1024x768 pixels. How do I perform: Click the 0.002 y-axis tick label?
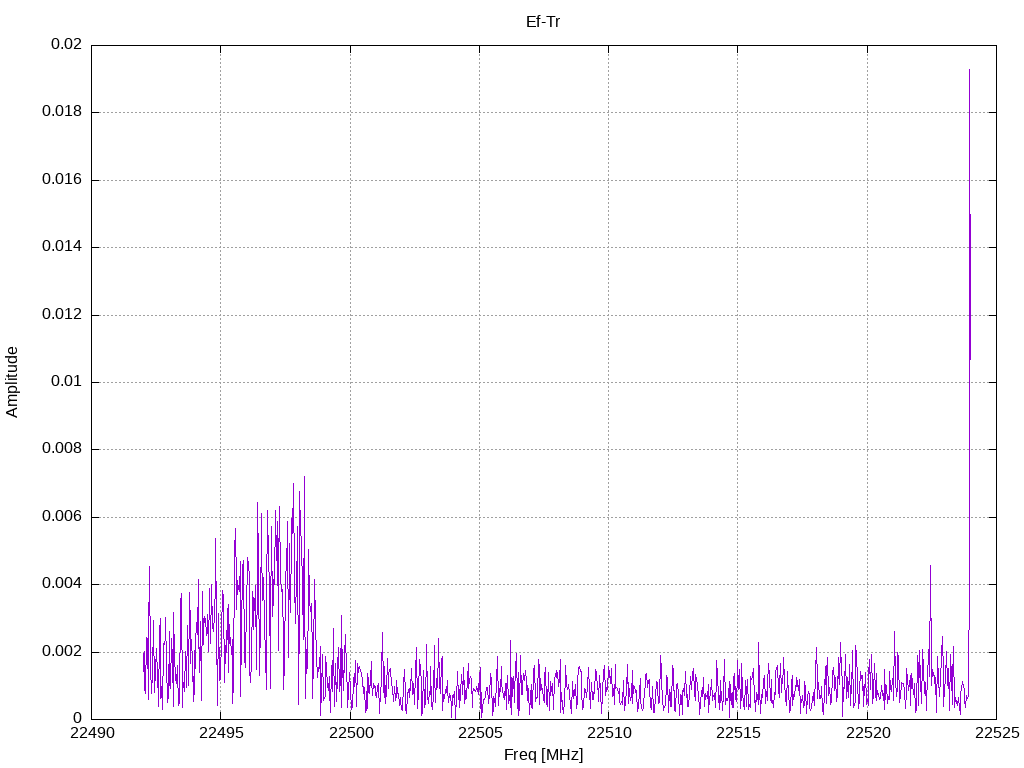[x=61, y=652]
